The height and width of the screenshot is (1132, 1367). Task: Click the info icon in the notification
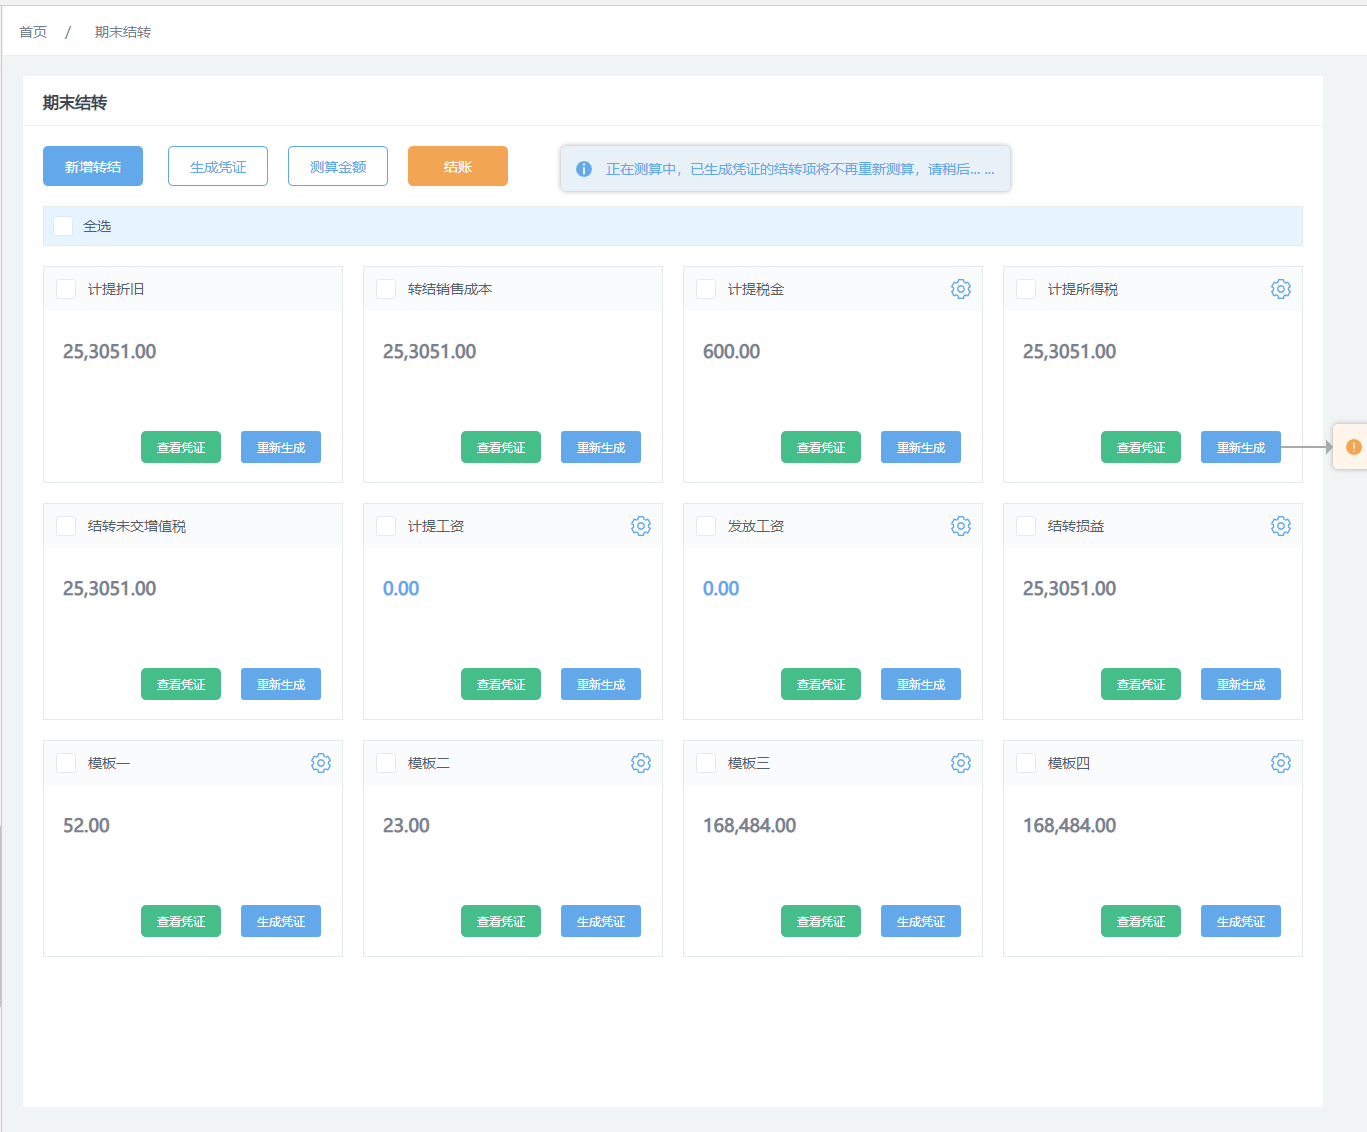584,169
